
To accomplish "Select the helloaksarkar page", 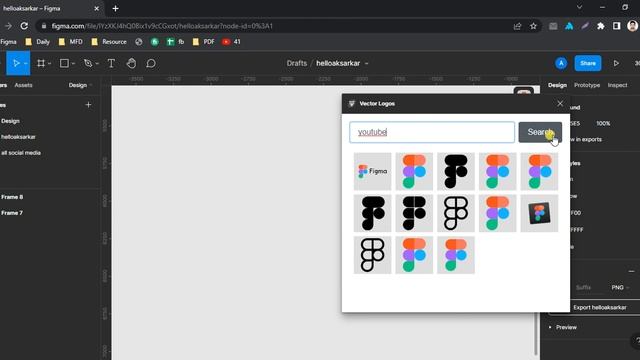I will (x=18, y=137).
